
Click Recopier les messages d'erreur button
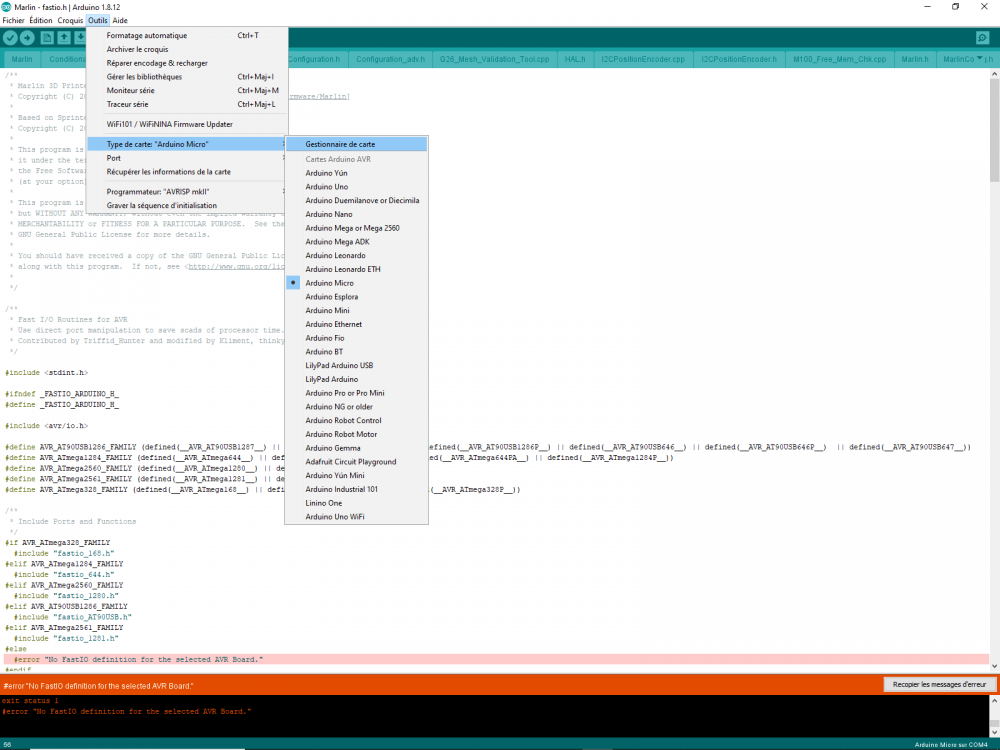(x=939, y=684)
